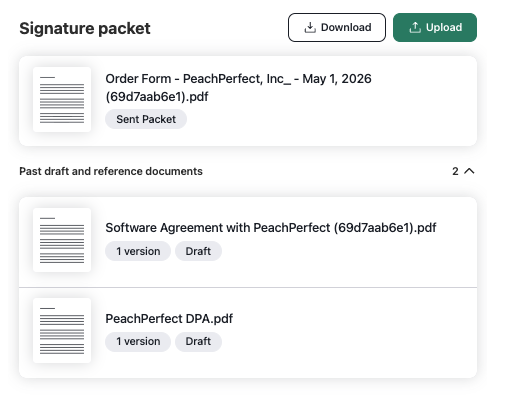Click 1 version badge on PeachPerfect DPA
510x401 pixels.
[x=138, y=341]
